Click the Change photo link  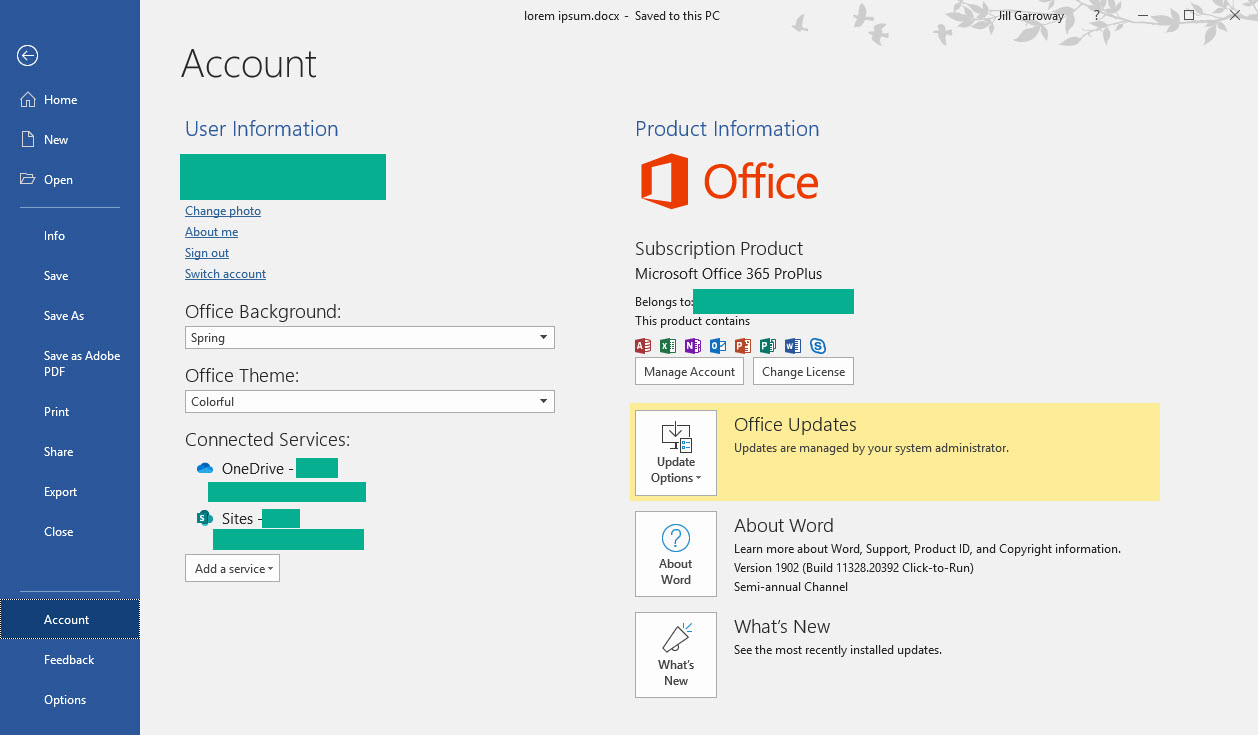pos(223,211)
